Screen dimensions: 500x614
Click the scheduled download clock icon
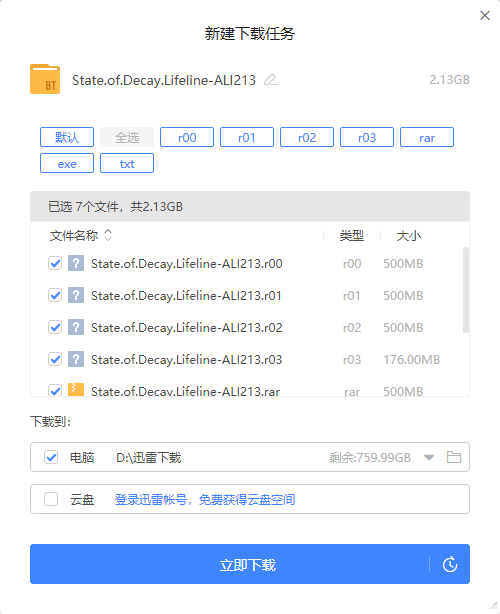coord(450,564)
